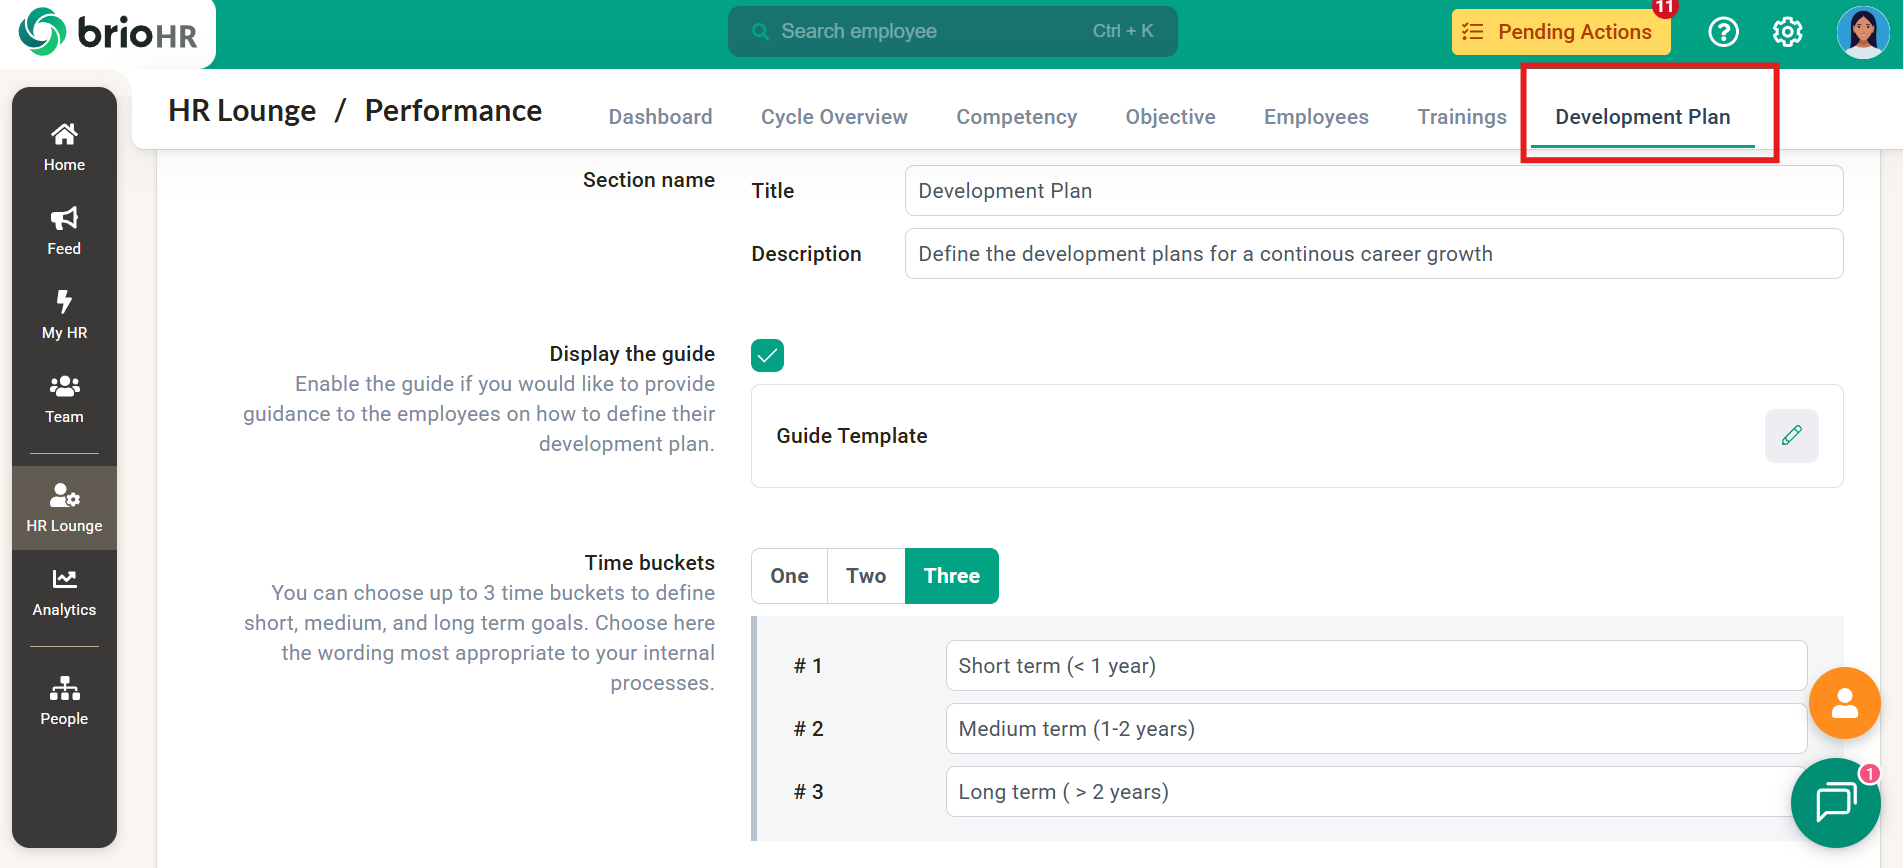1903x868 pixels.
Task: Open settings gear icon in header
Action: point(1787,32)
